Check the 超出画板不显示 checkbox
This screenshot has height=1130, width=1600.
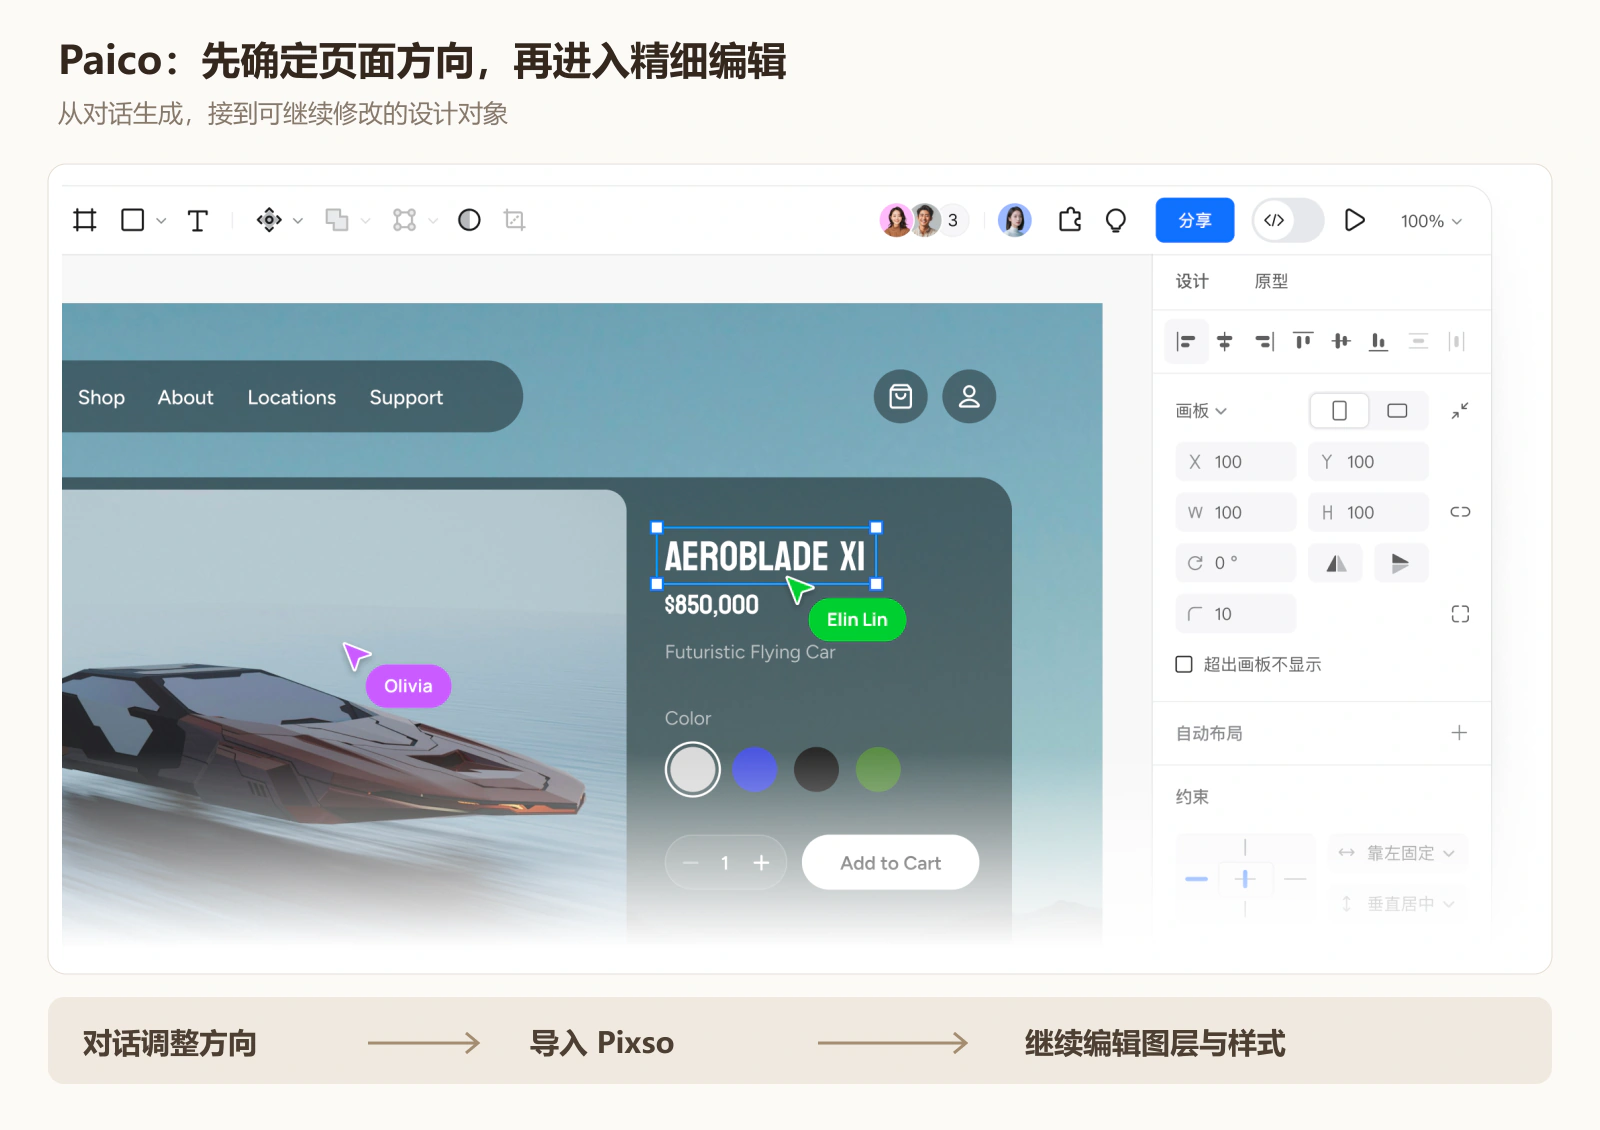point(1184,665)
